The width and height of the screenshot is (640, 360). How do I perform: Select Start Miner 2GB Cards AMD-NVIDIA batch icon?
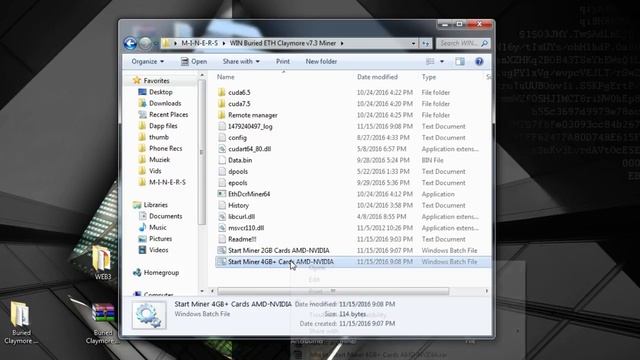pos(222,251)
